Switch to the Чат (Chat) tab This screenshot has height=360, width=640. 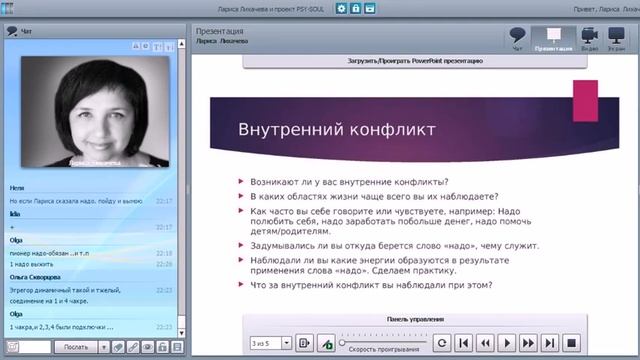point(517,39)
